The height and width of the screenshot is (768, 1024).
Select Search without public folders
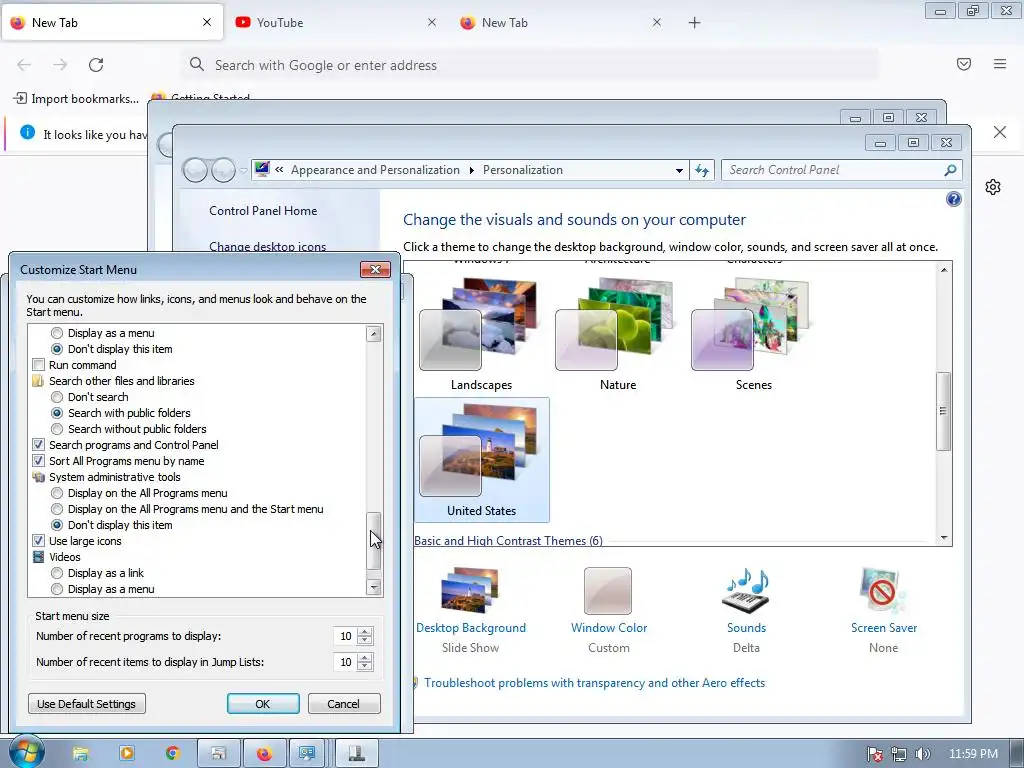pyautogui.click(x=57, y=429)
